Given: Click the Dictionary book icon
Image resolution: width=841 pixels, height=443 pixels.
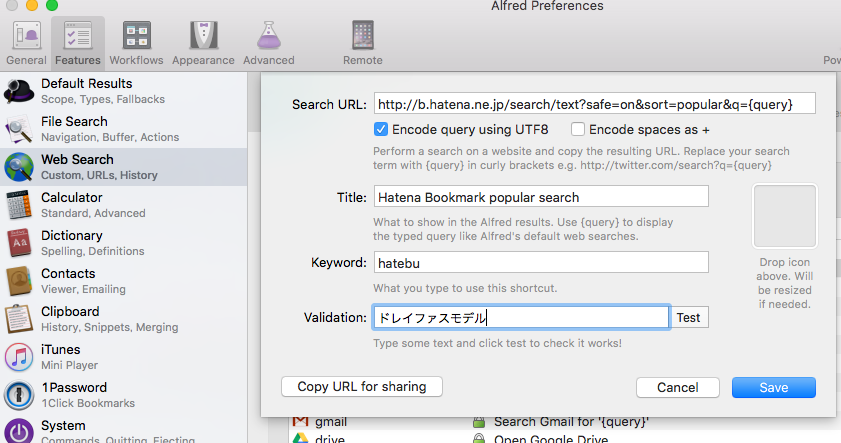Looking at the screenshot, I should click(19, 243).
